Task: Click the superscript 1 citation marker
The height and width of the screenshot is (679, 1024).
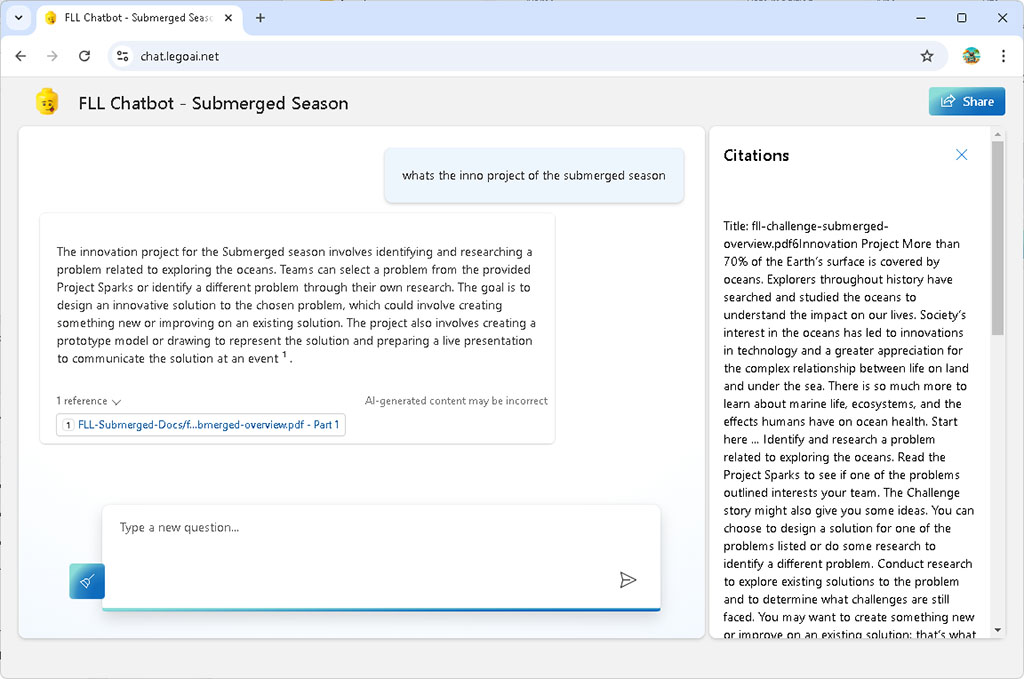Action: click(284, 355)
